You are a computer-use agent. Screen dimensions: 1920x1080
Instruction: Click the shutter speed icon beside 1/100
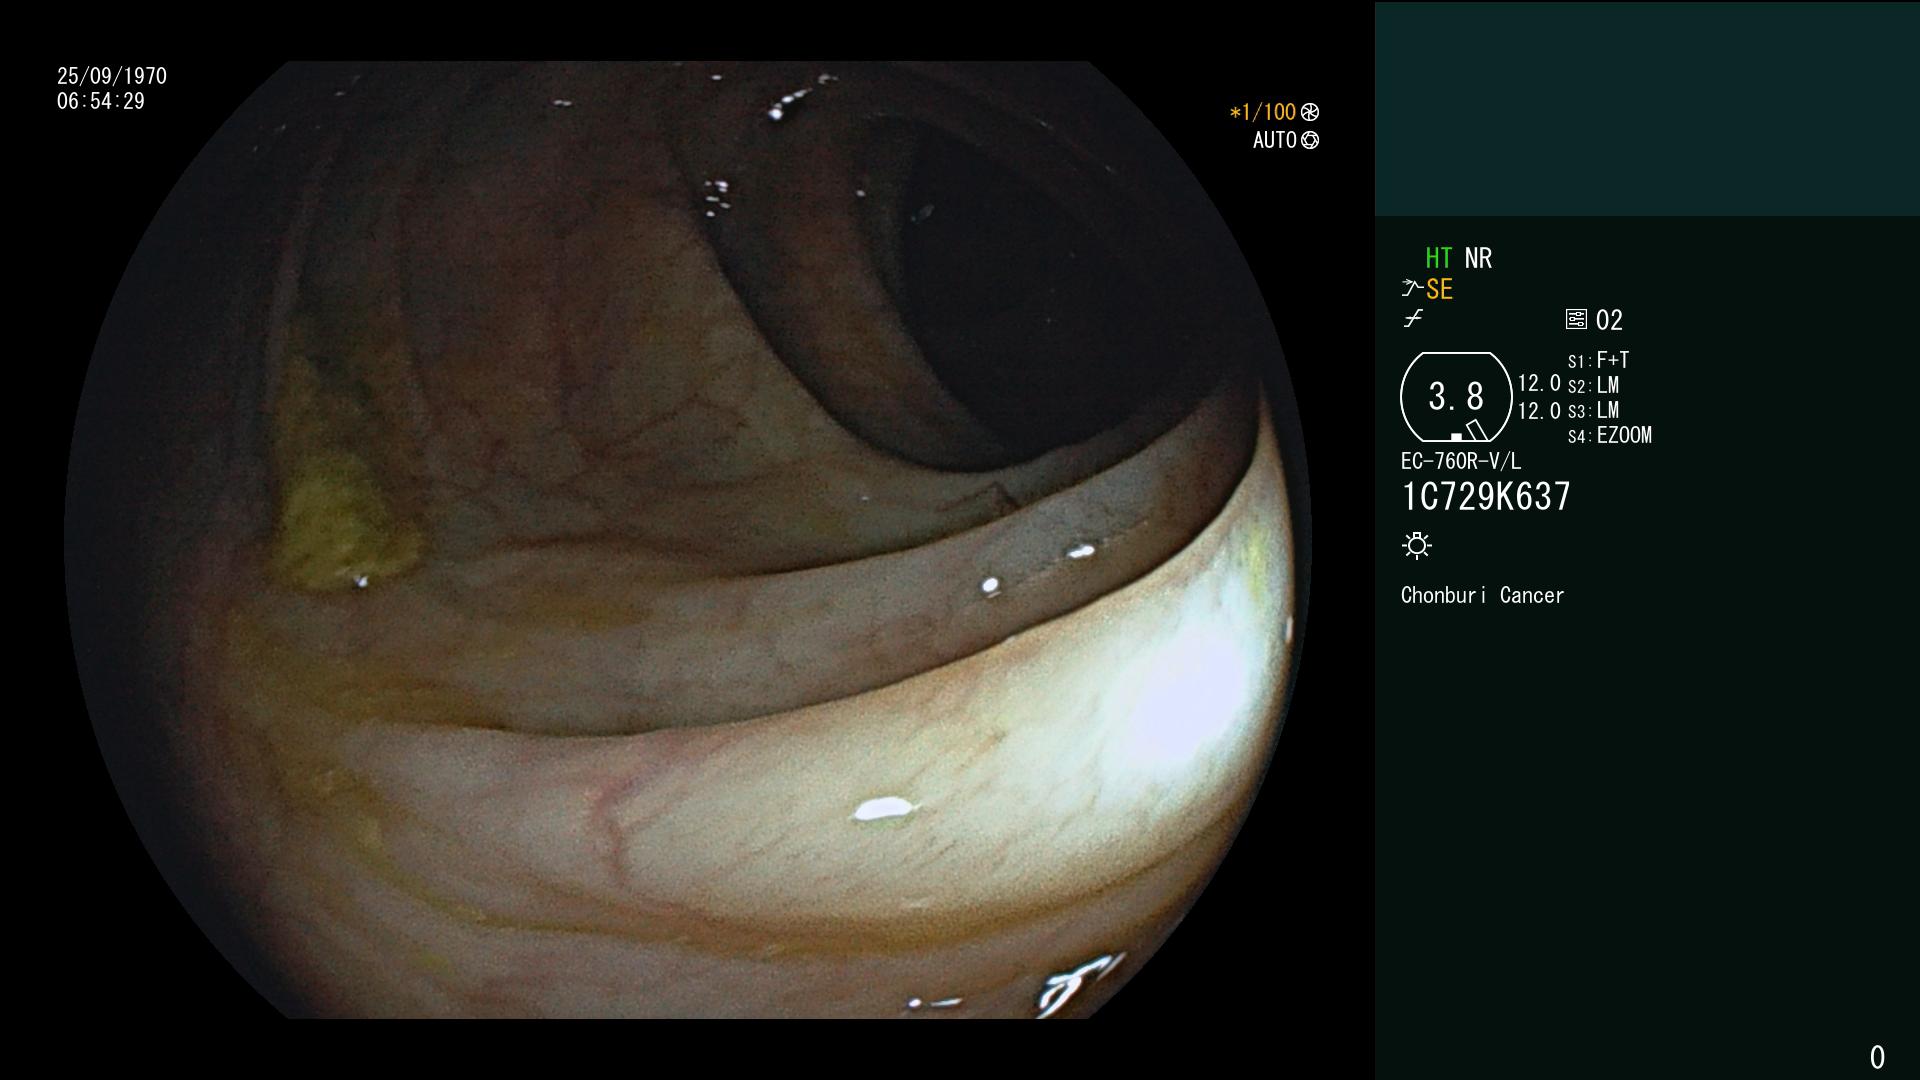1310,112
